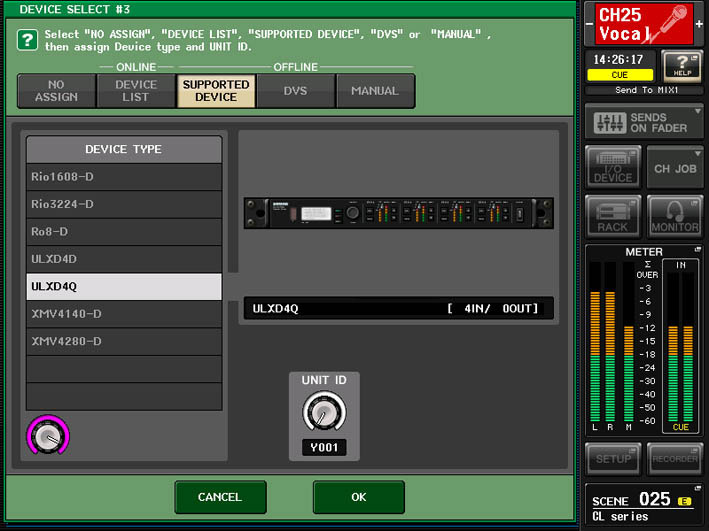Select next channel with plus button
This screenshot has height=531, width=709.
699,24
